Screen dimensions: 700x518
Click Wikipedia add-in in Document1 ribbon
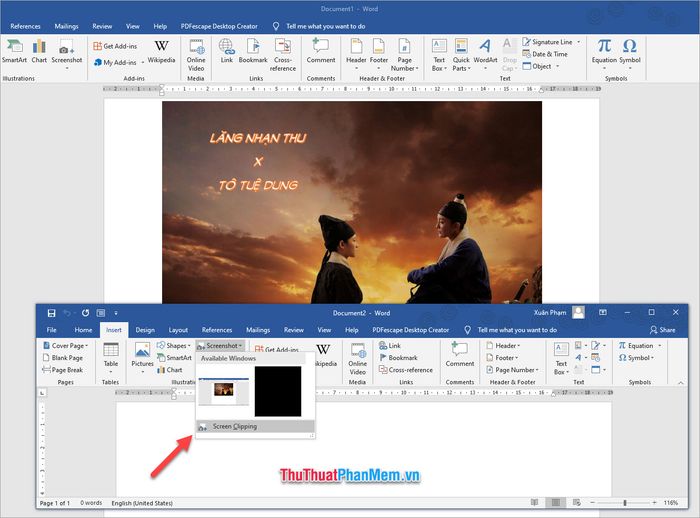tap(161, 51)
